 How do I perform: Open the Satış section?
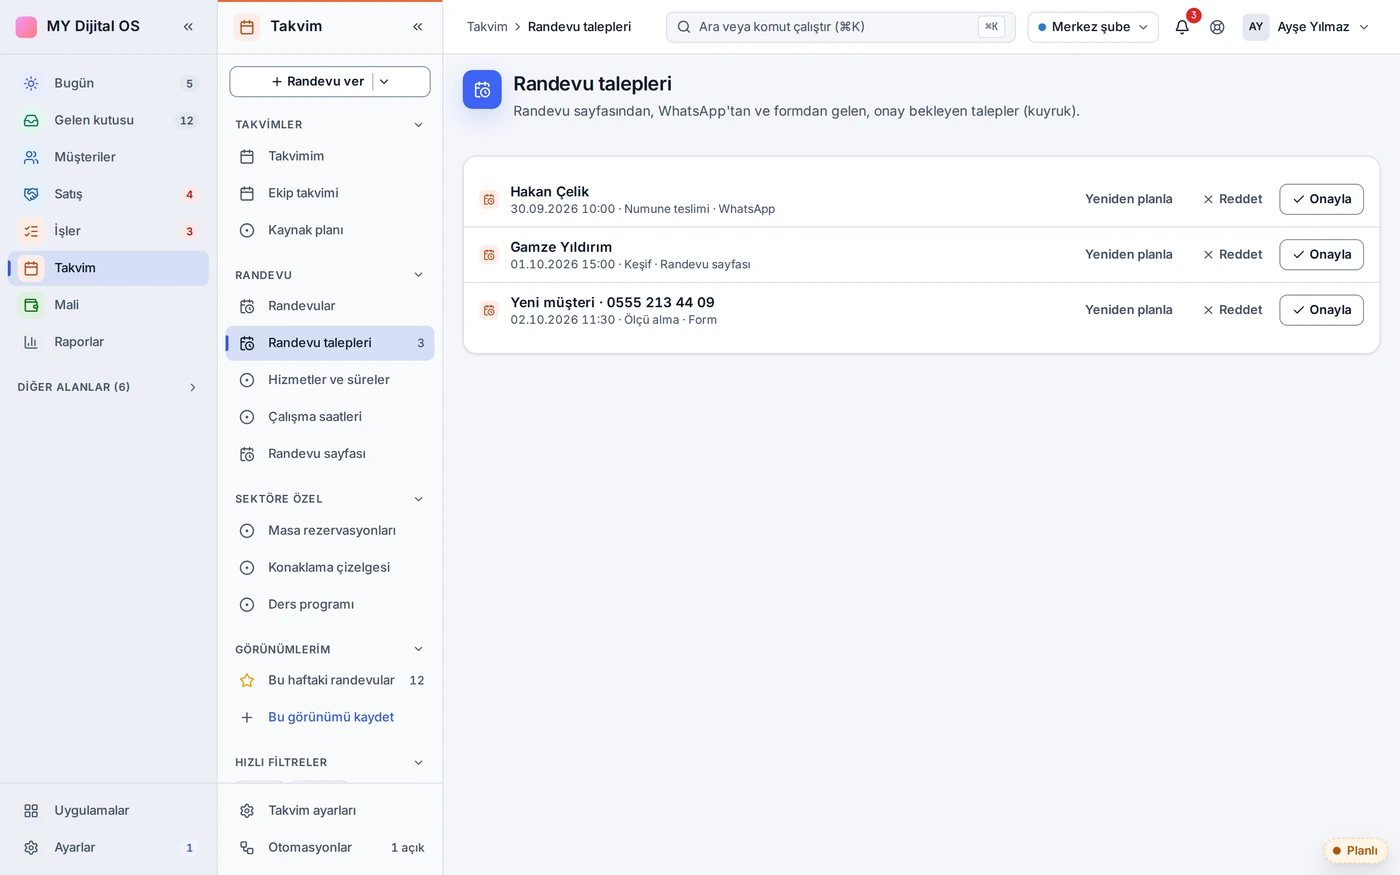tap(108, 194)
